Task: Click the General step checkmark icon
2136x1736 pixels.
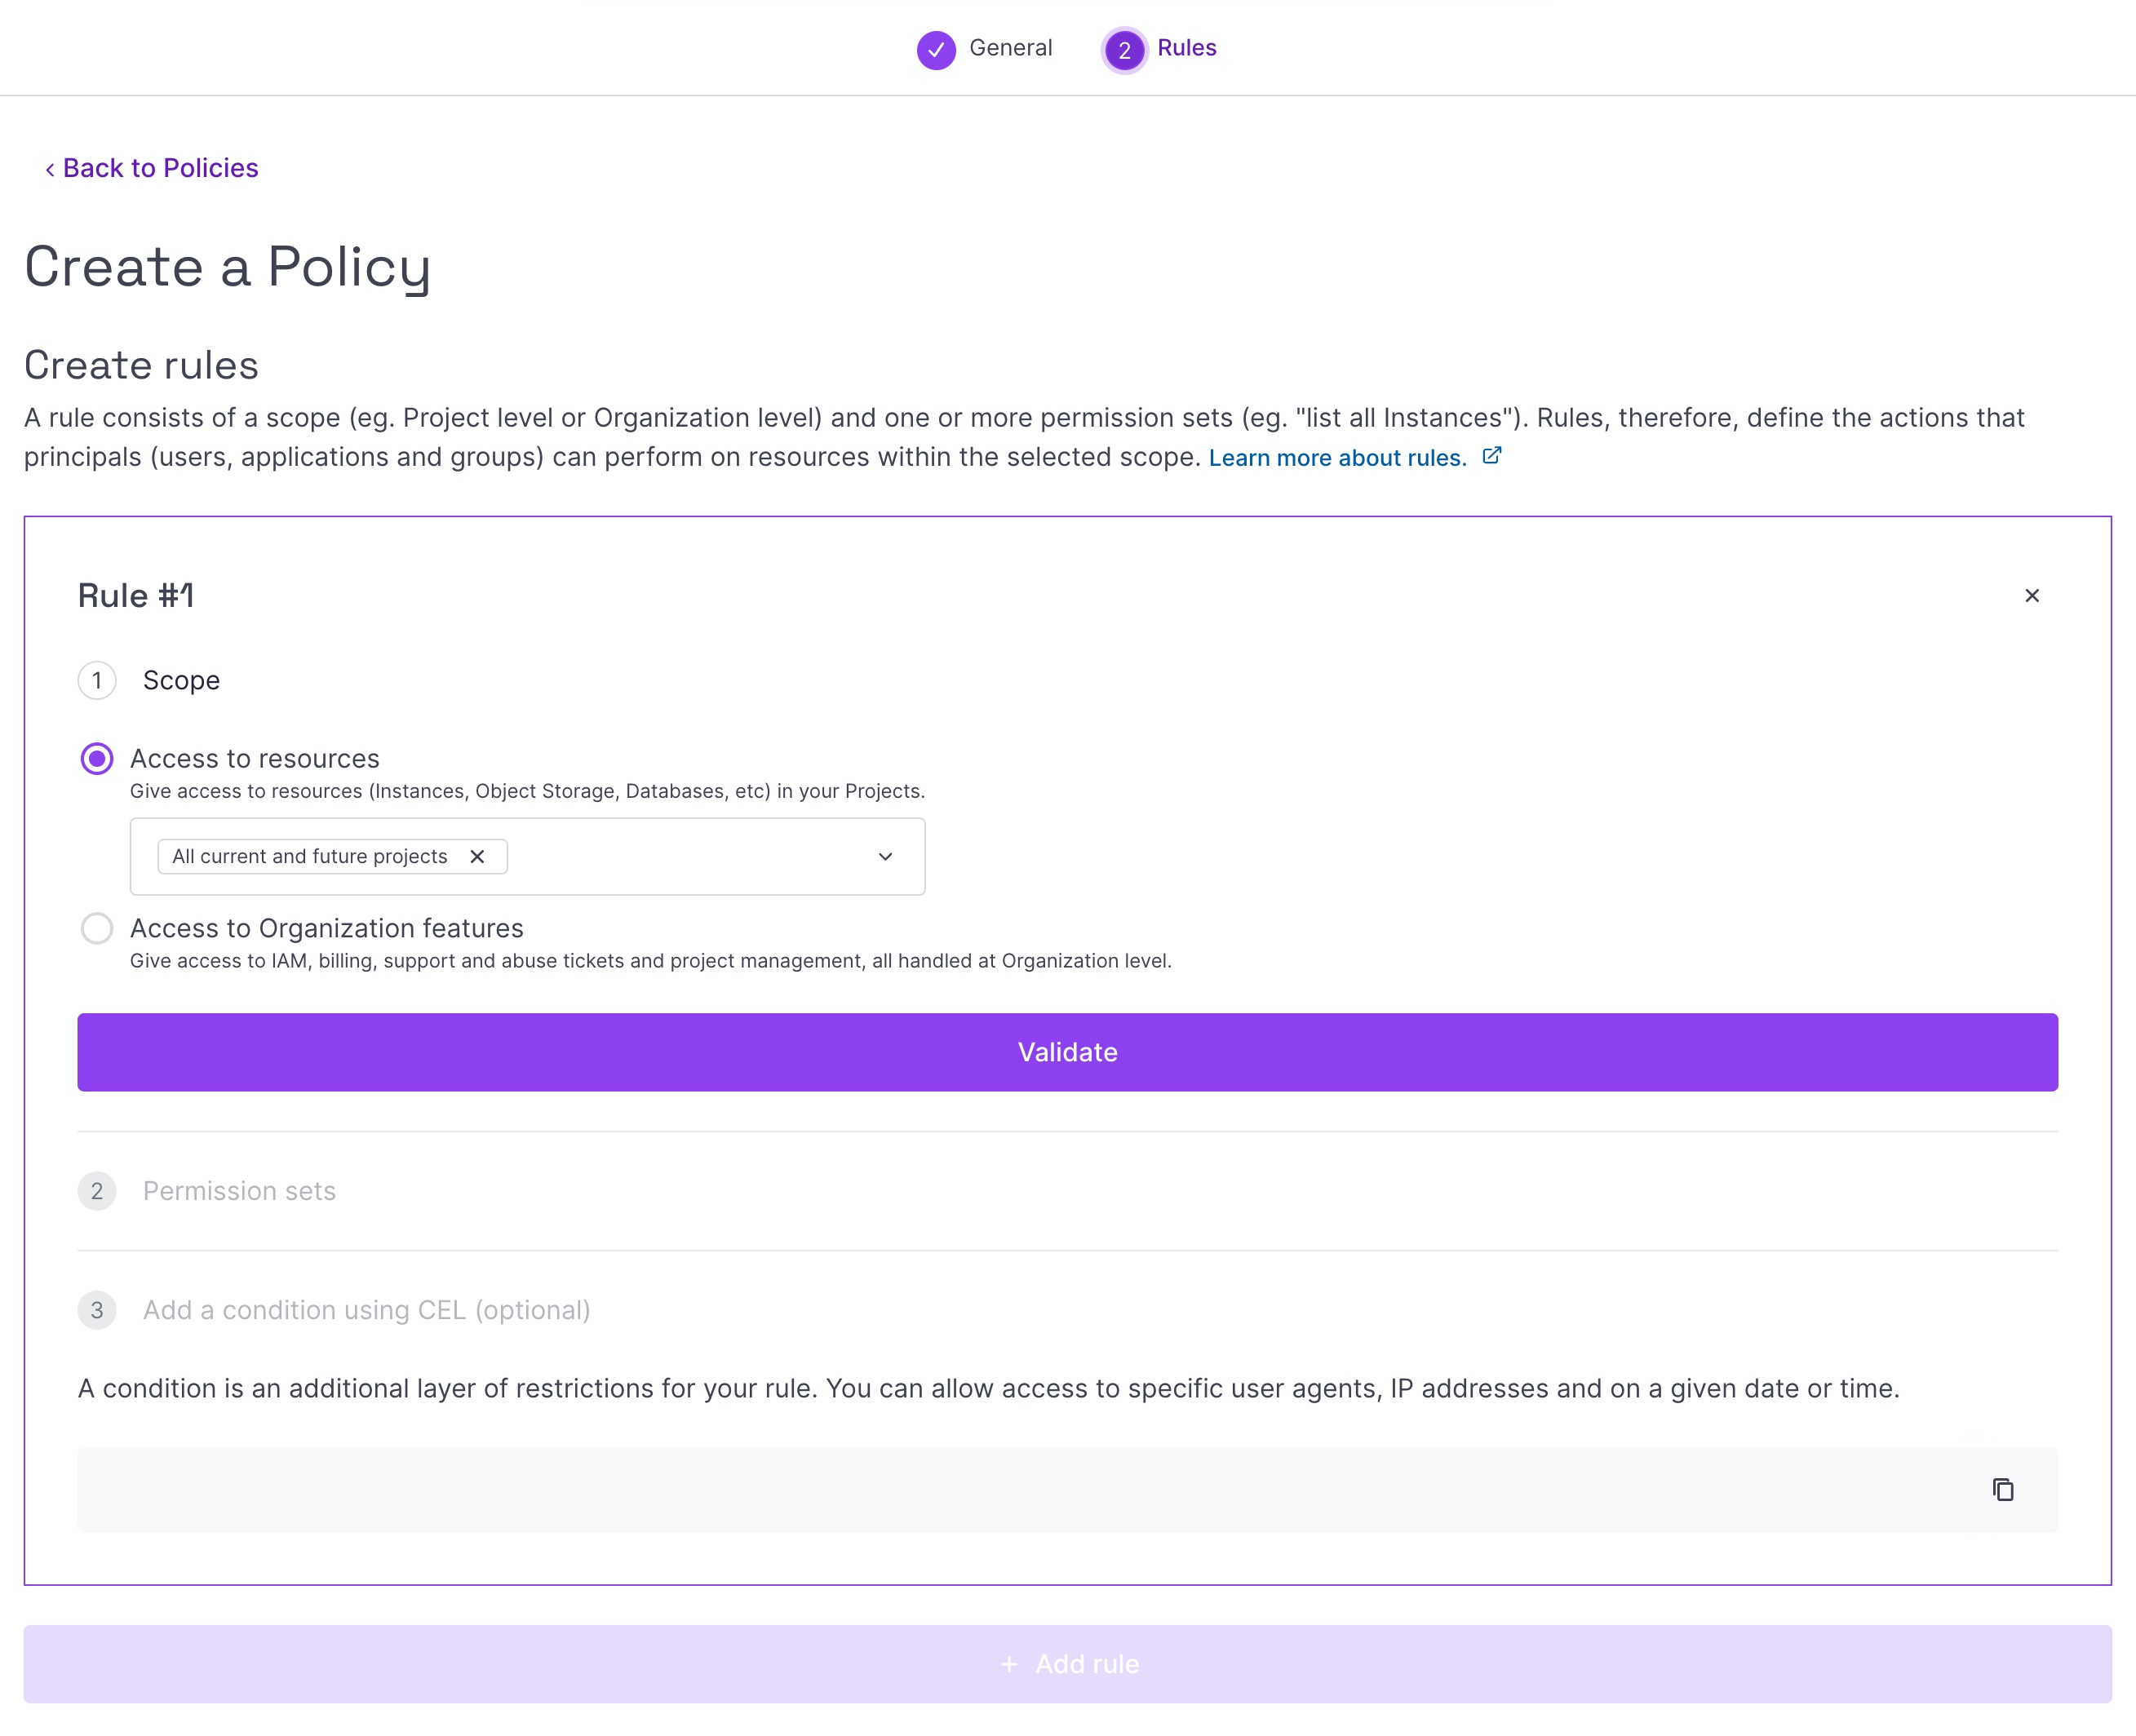Action: [936, 49]
